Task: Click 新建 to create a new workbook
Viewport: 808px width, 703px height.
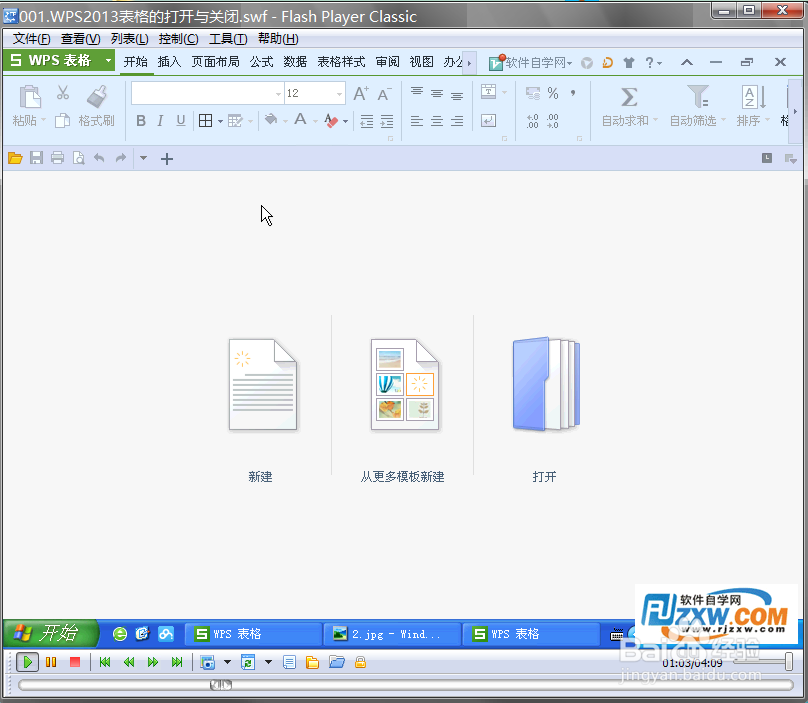Action: 261,385
